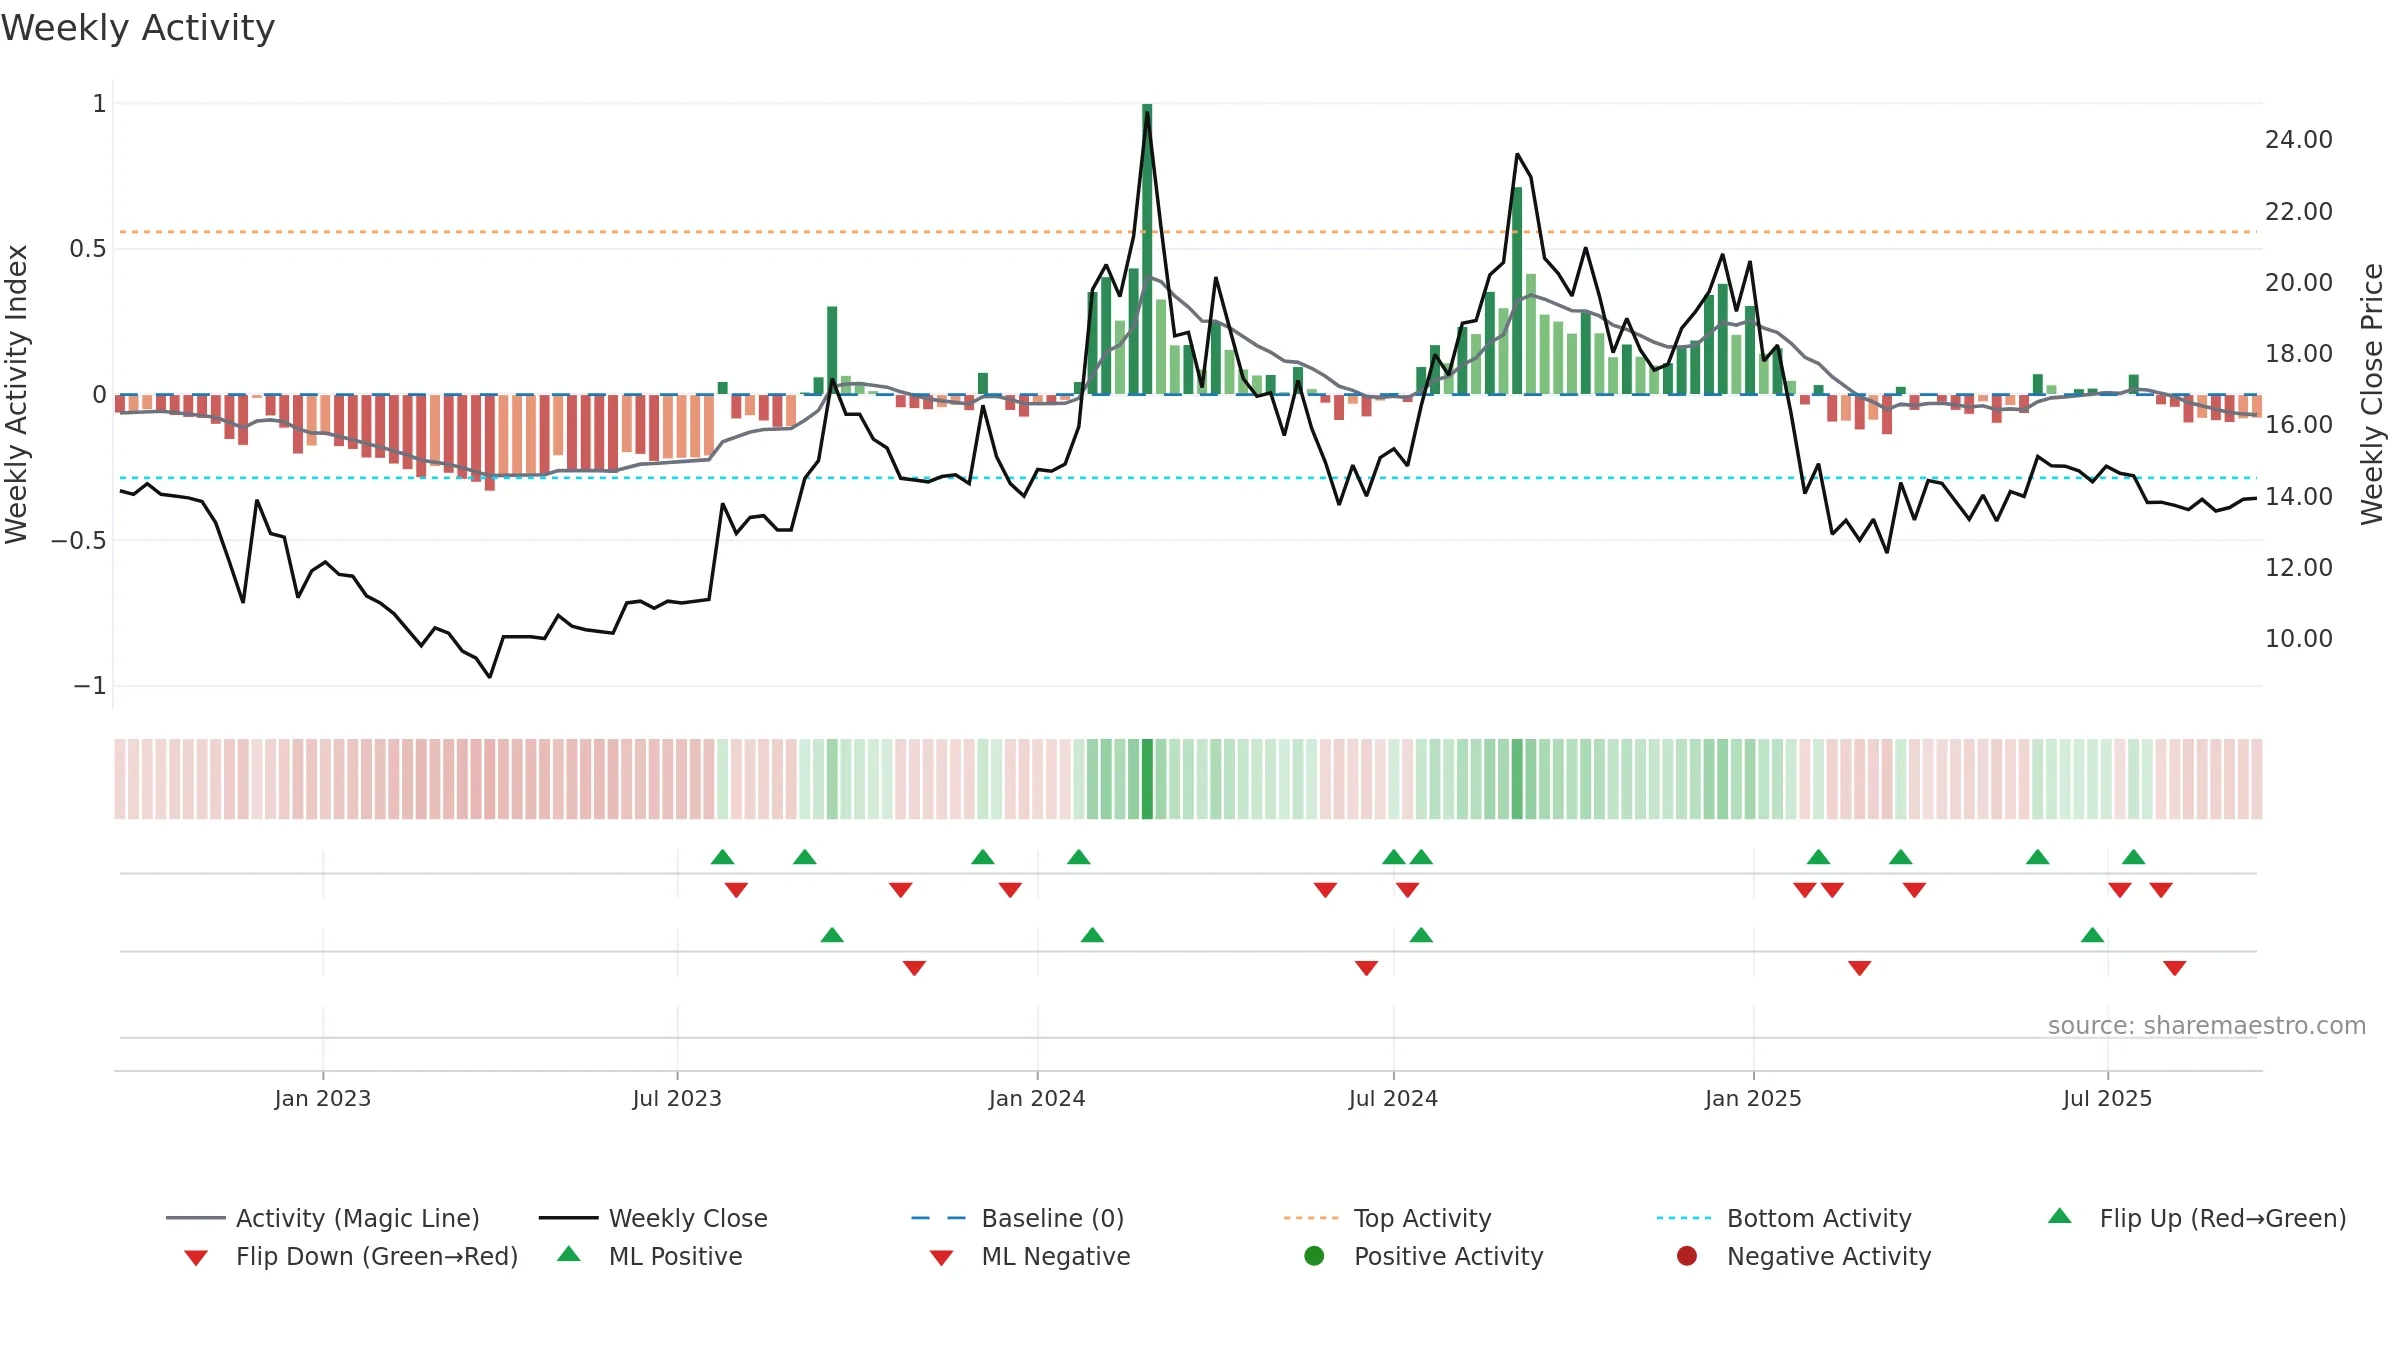The height and width of the screenshot is (1350, 2400).
Task: Toggle Flip Up (Red→Green) legend entry
Action: point(2197,1218)
